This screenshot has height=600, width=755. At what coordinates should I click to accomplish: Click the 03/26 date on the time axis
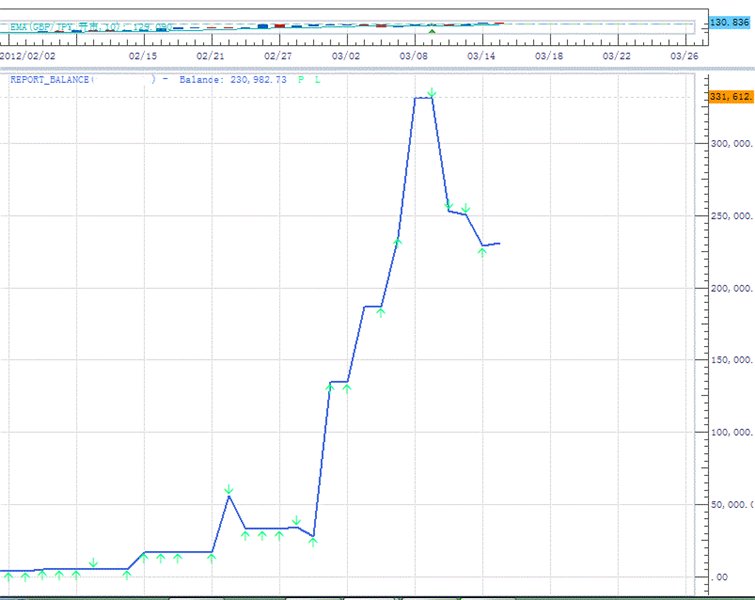click(683, 56)
